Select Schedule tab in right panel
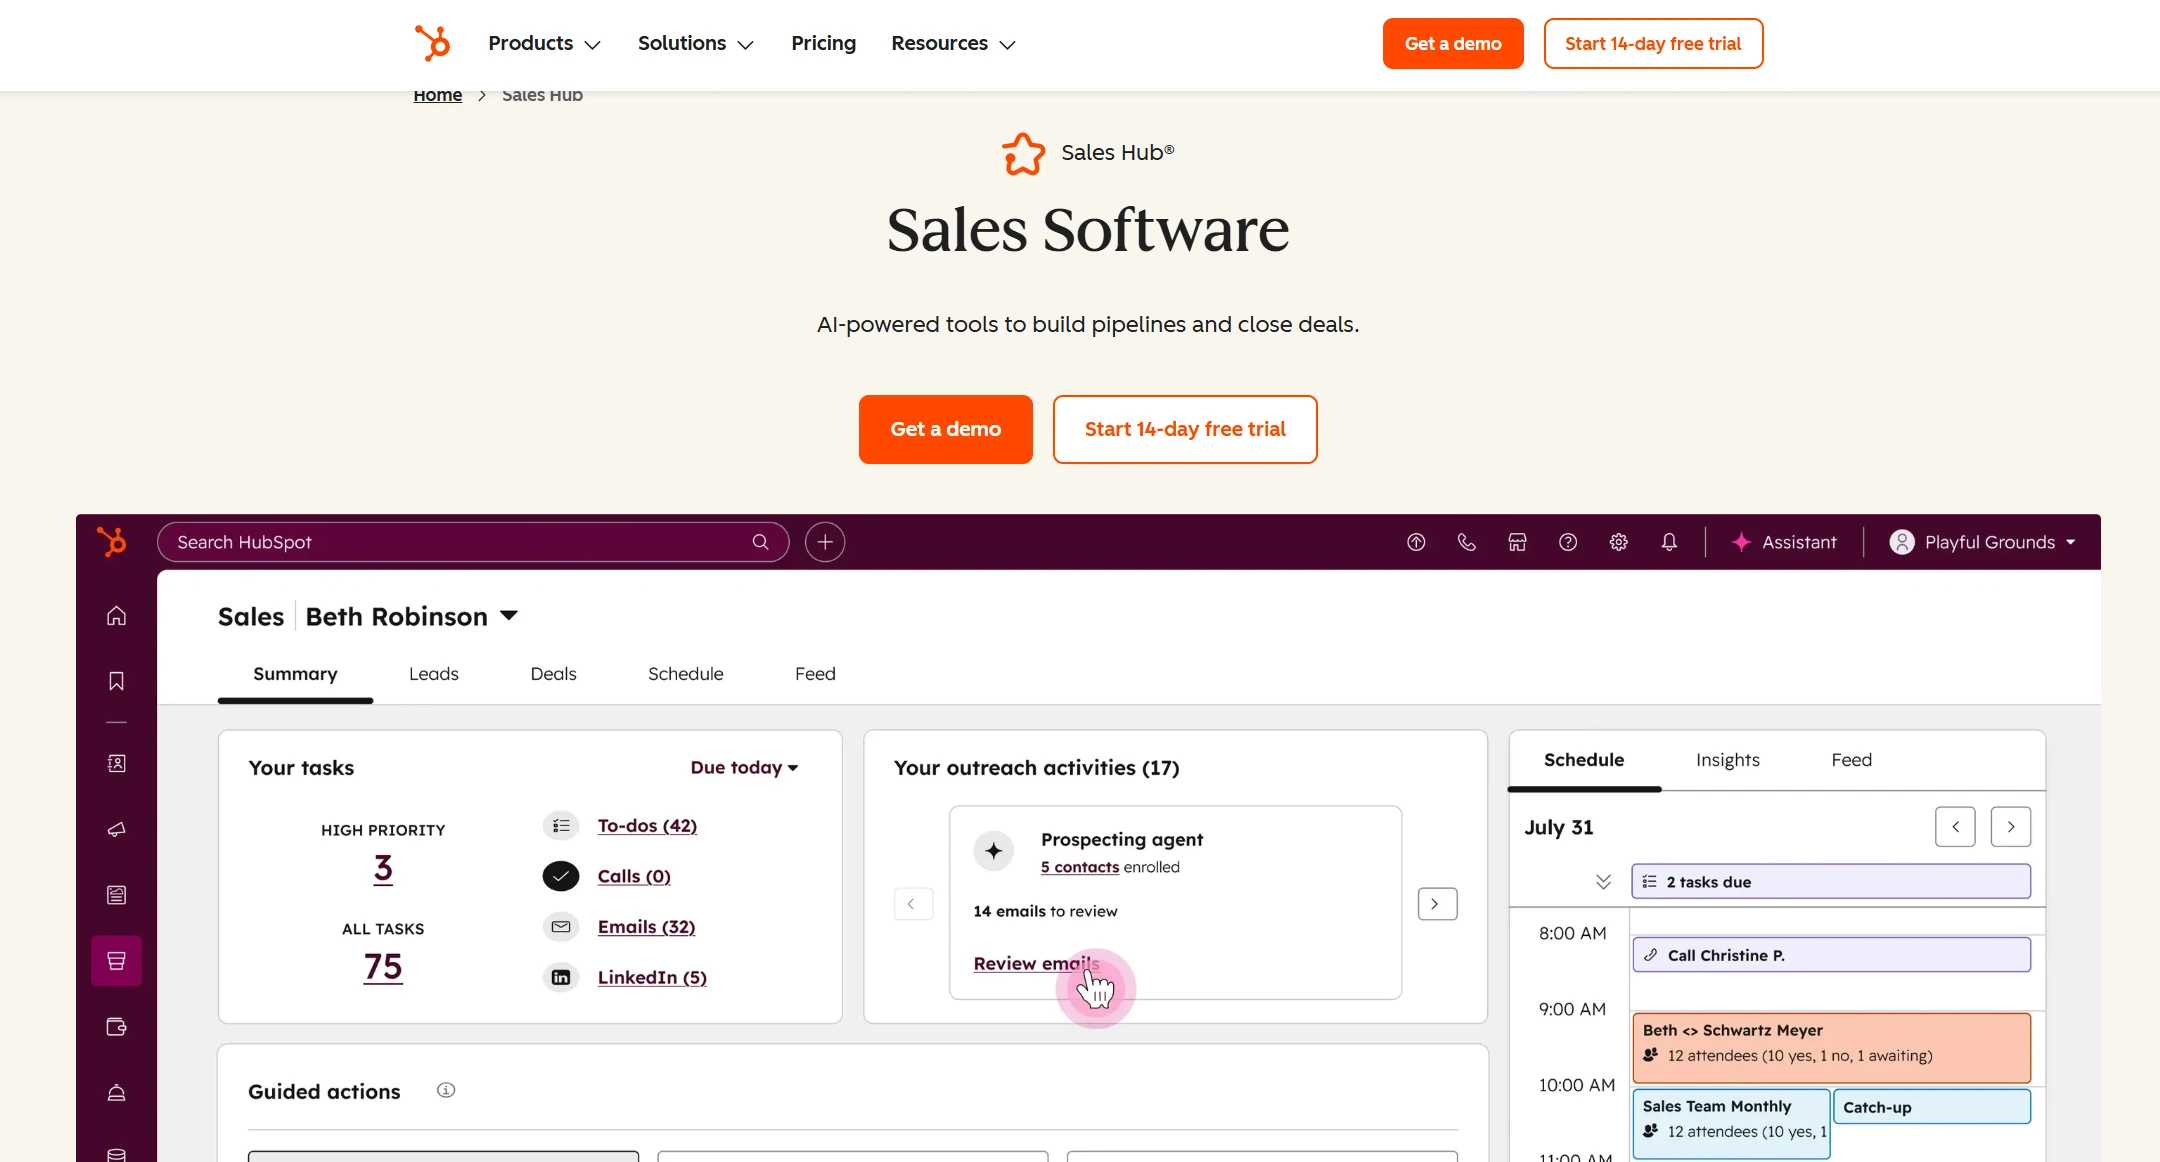2160x1162 pixels. pos(1584,760)
